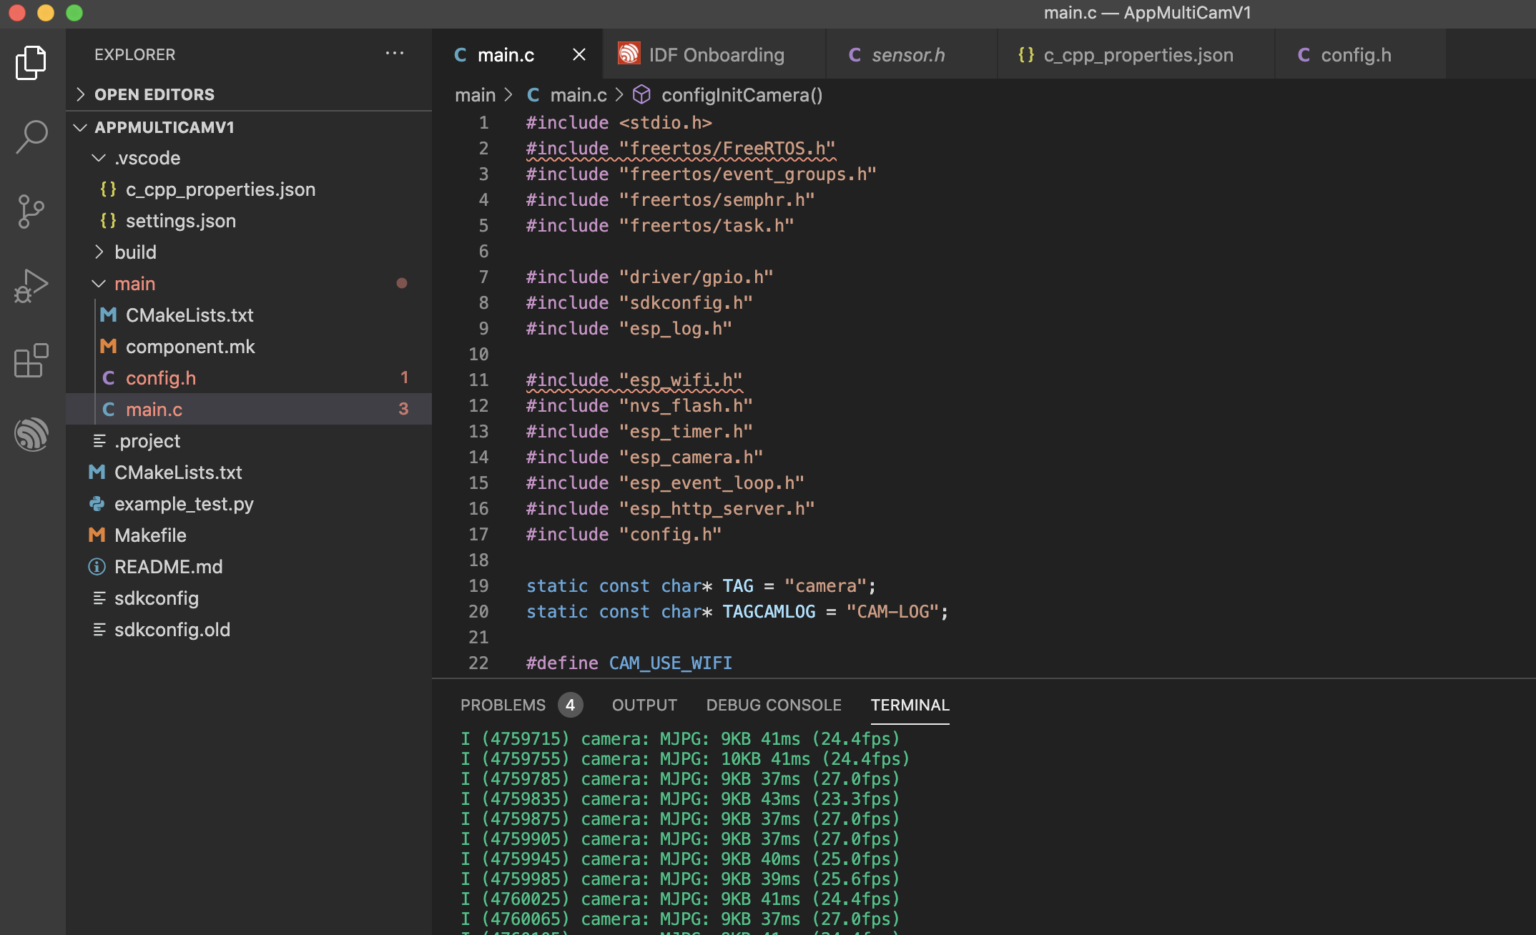
Task: Collapse the main folder
Action: click(x=98, y=283)
